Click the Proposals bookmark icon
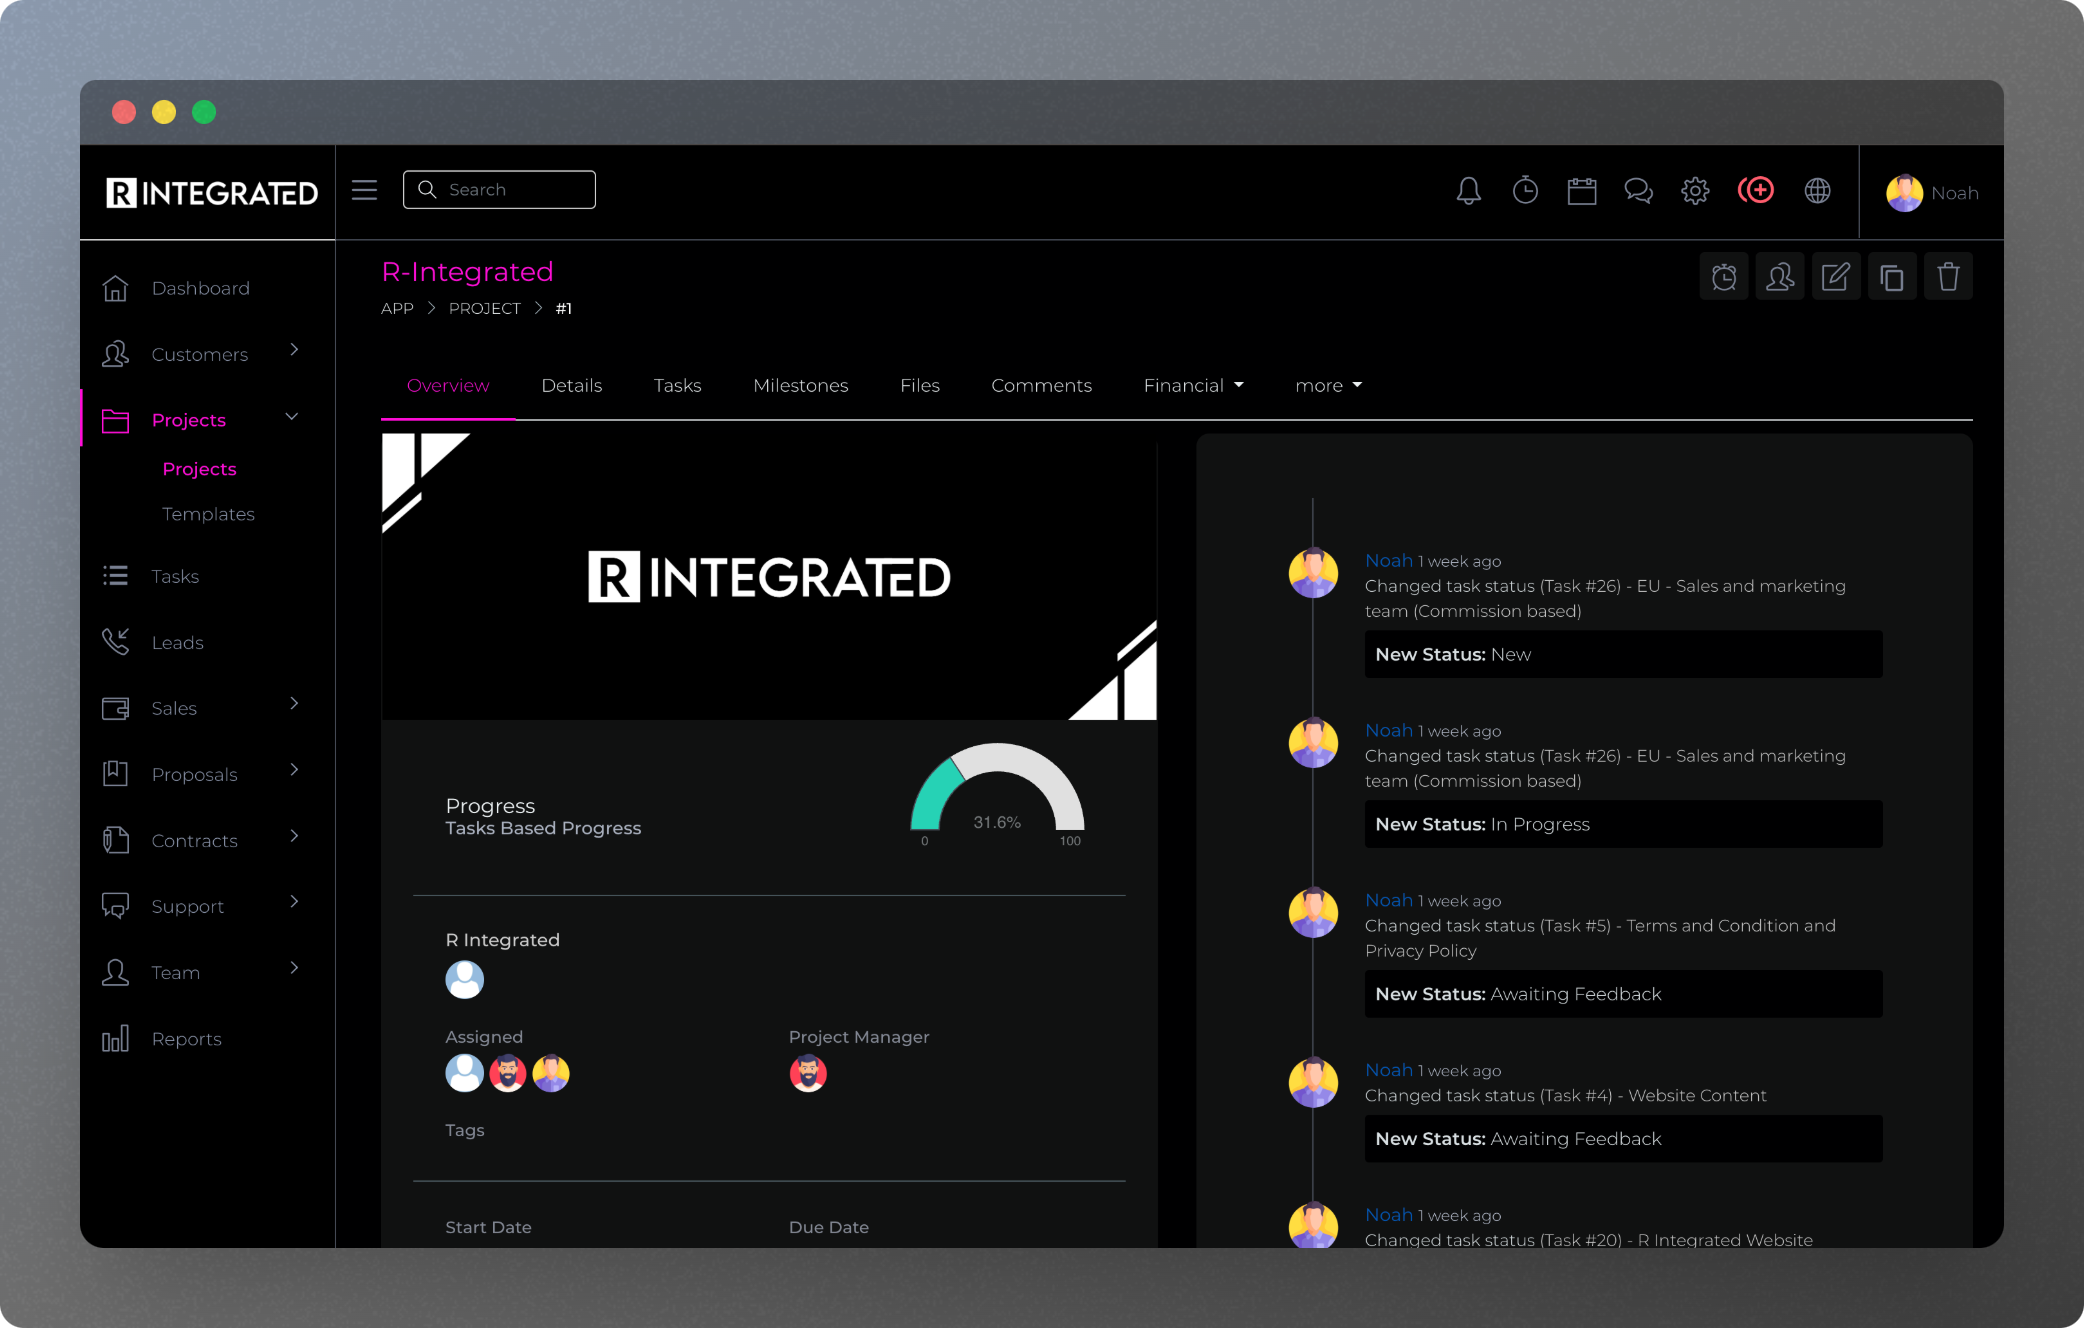Viewport: 2084px width, 1328px height. (115, 774)
